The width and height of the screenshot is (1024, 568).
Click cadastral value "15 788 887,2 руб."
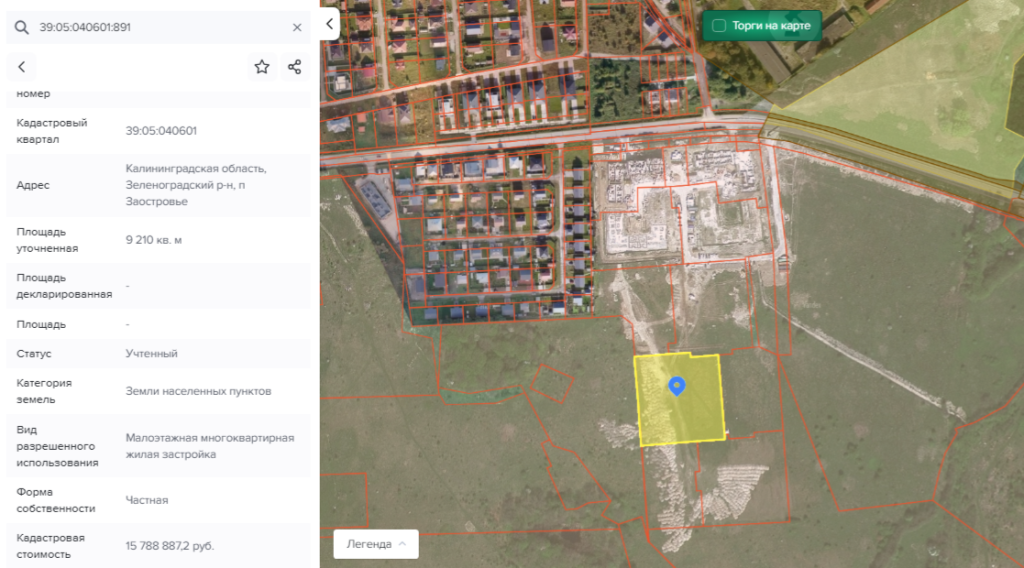coord(170,546)
